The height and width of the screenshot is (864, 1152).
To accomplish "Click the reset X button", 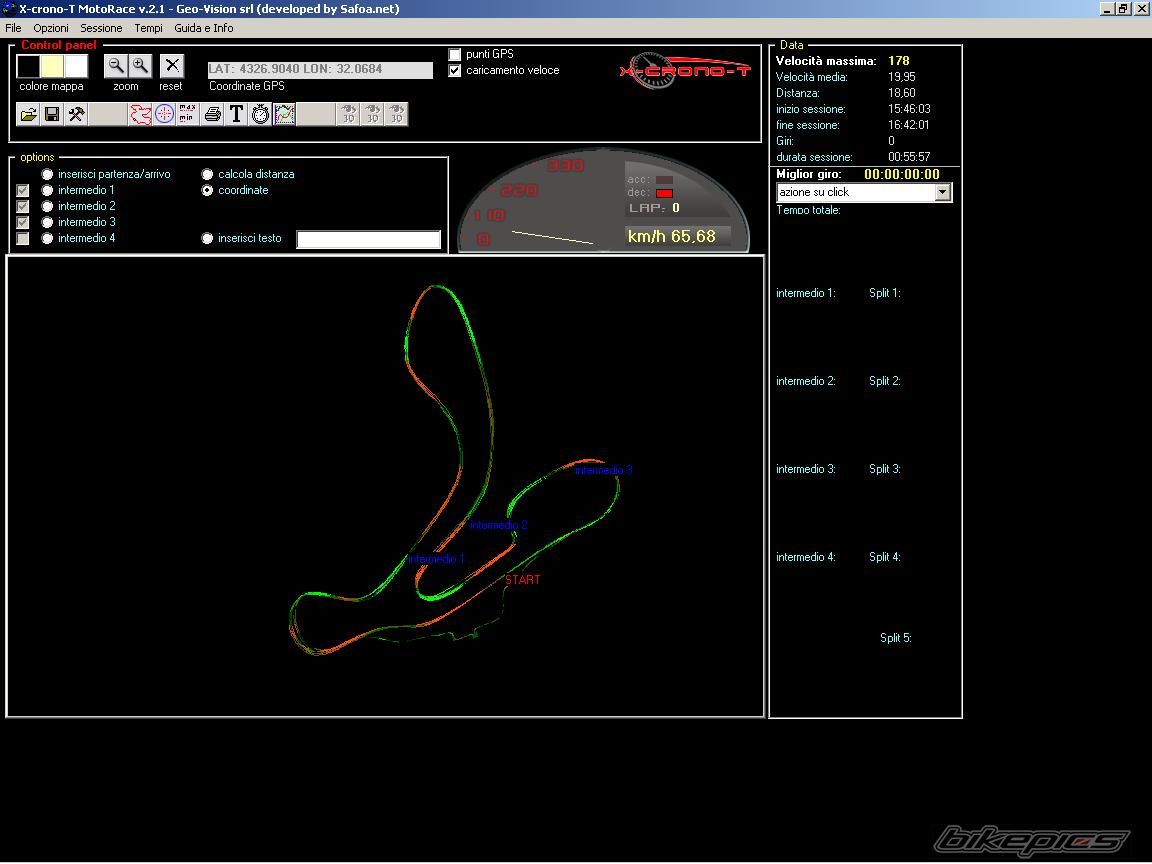I will tap(172, 66).
